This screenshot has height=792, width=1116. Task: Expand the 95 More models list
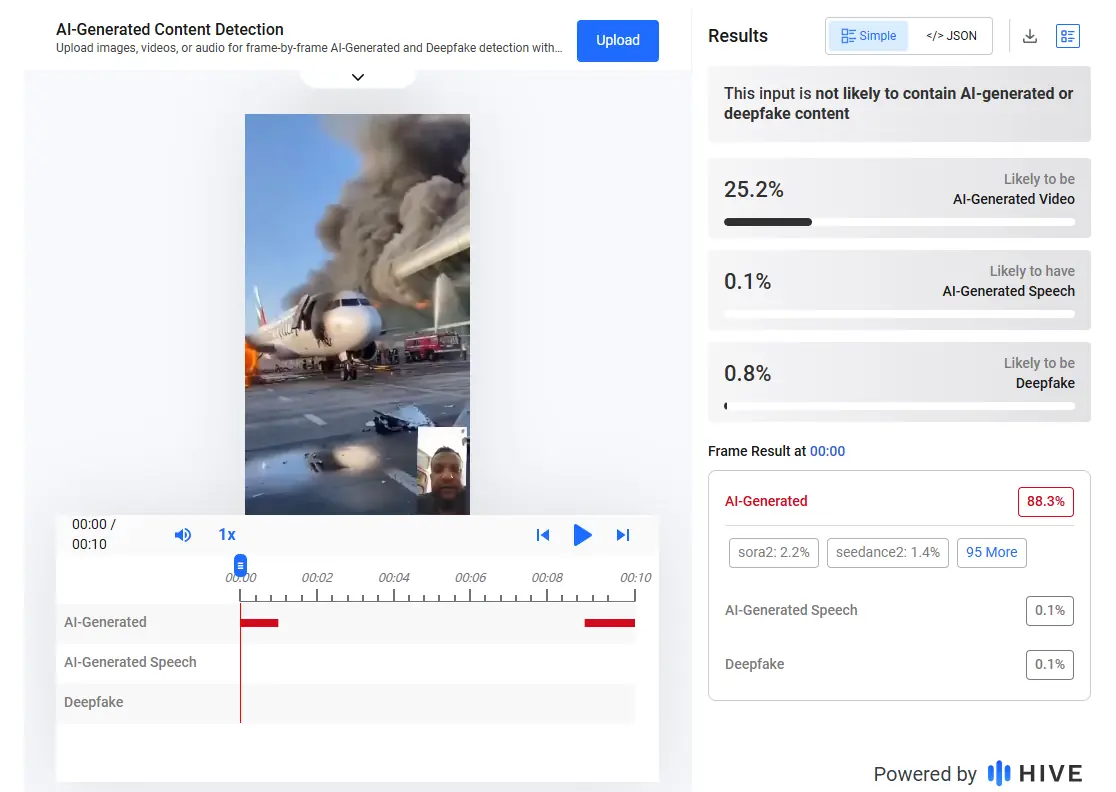point(991,552)
